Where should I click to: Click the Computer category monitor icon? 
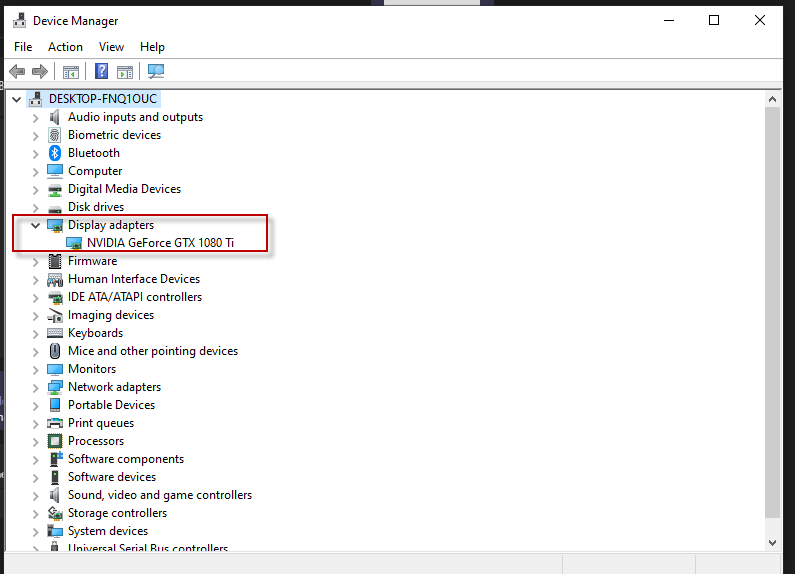pos(55,171)
